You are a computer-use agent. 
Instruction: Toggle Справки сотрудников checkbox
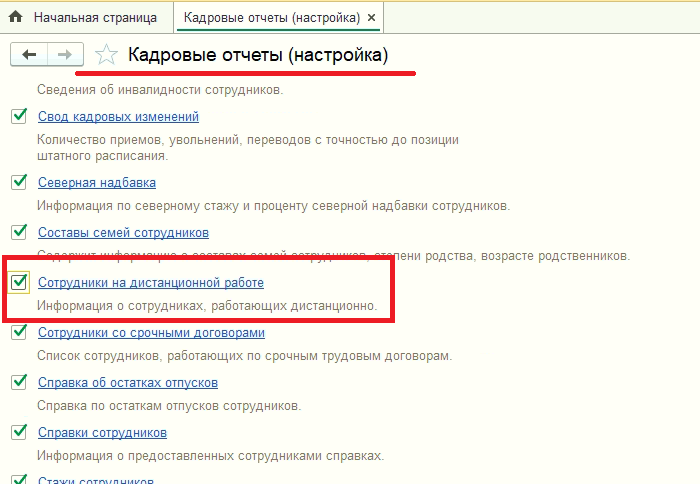(19, 432)
